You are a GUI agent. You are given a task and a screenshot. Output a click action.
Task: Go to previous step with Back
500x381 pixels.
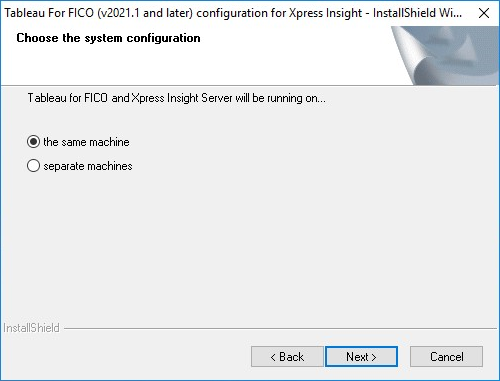click(x=287, y=357)
